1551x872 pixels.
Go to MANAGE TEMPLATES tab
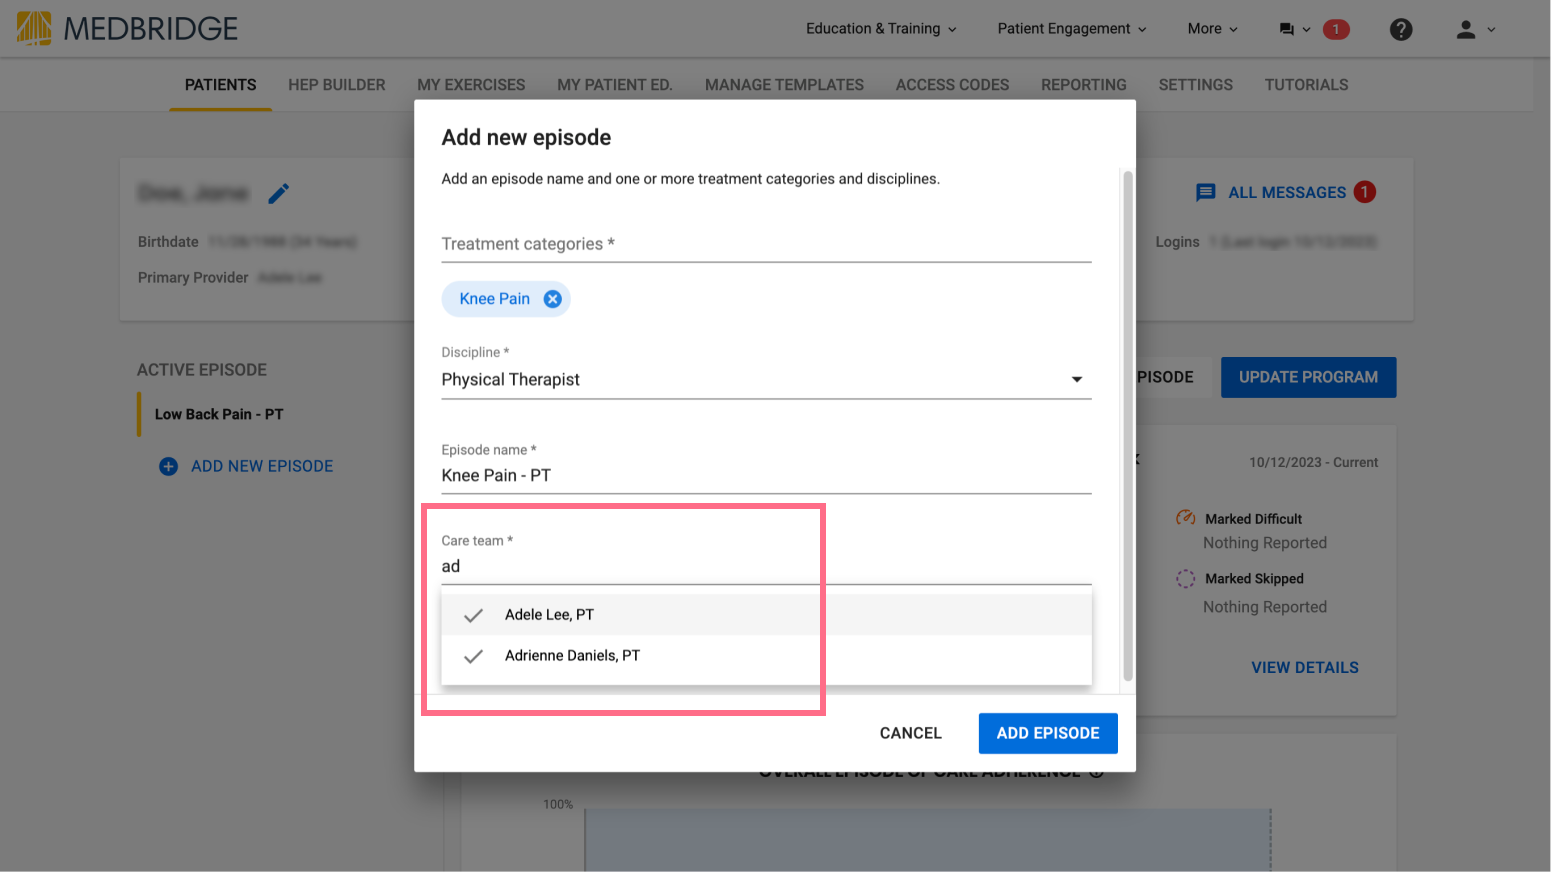coord(784,85)
